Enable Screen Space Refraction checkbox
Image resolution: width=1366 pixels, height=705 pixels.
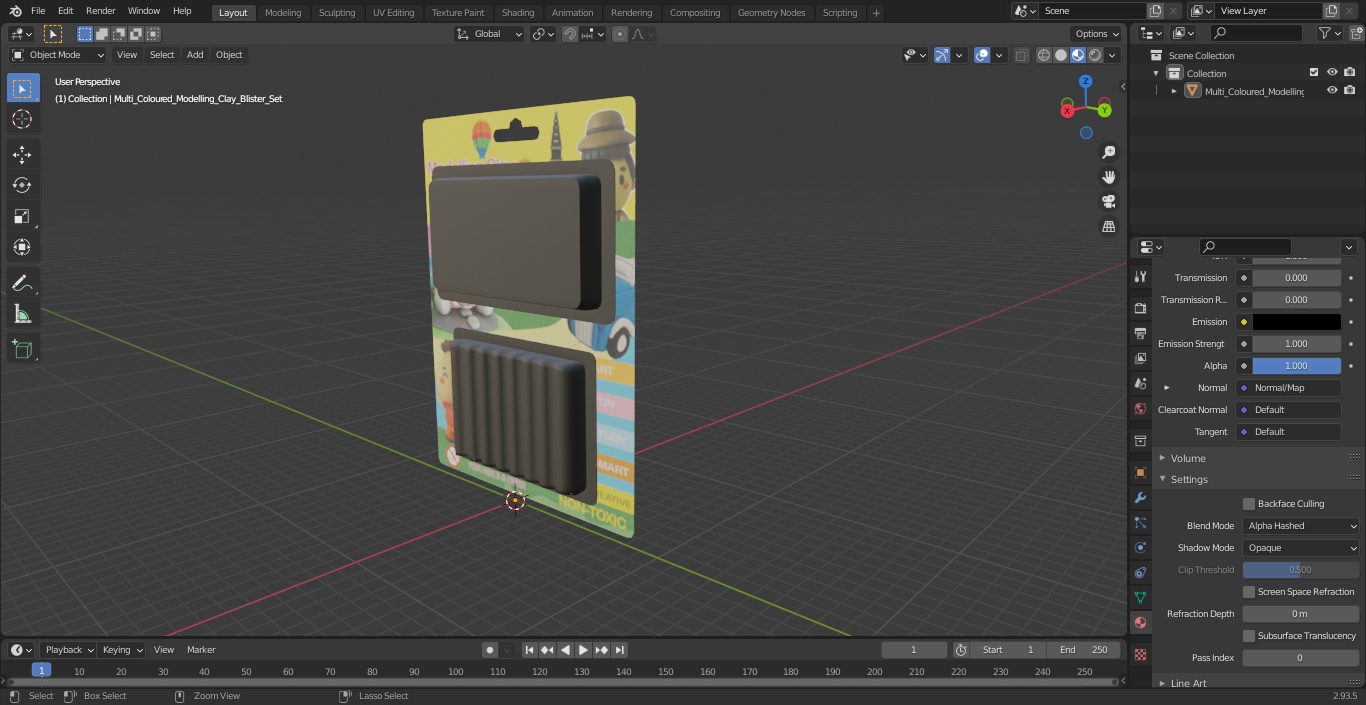[x=1249, y=592]
